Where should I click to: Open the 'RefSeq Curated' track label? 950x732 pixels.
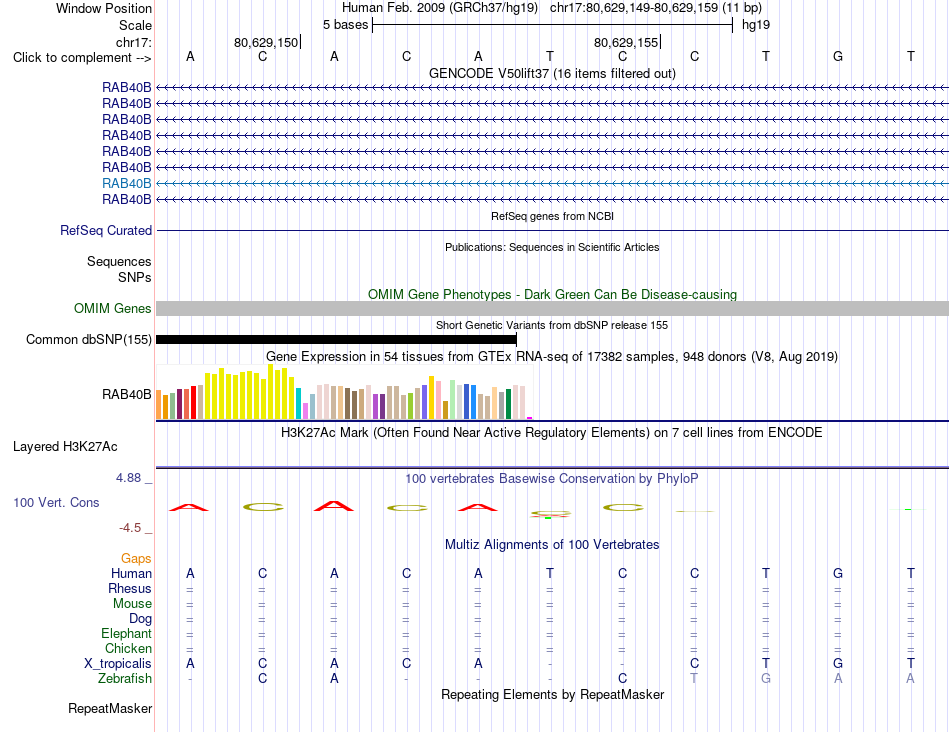106,230
